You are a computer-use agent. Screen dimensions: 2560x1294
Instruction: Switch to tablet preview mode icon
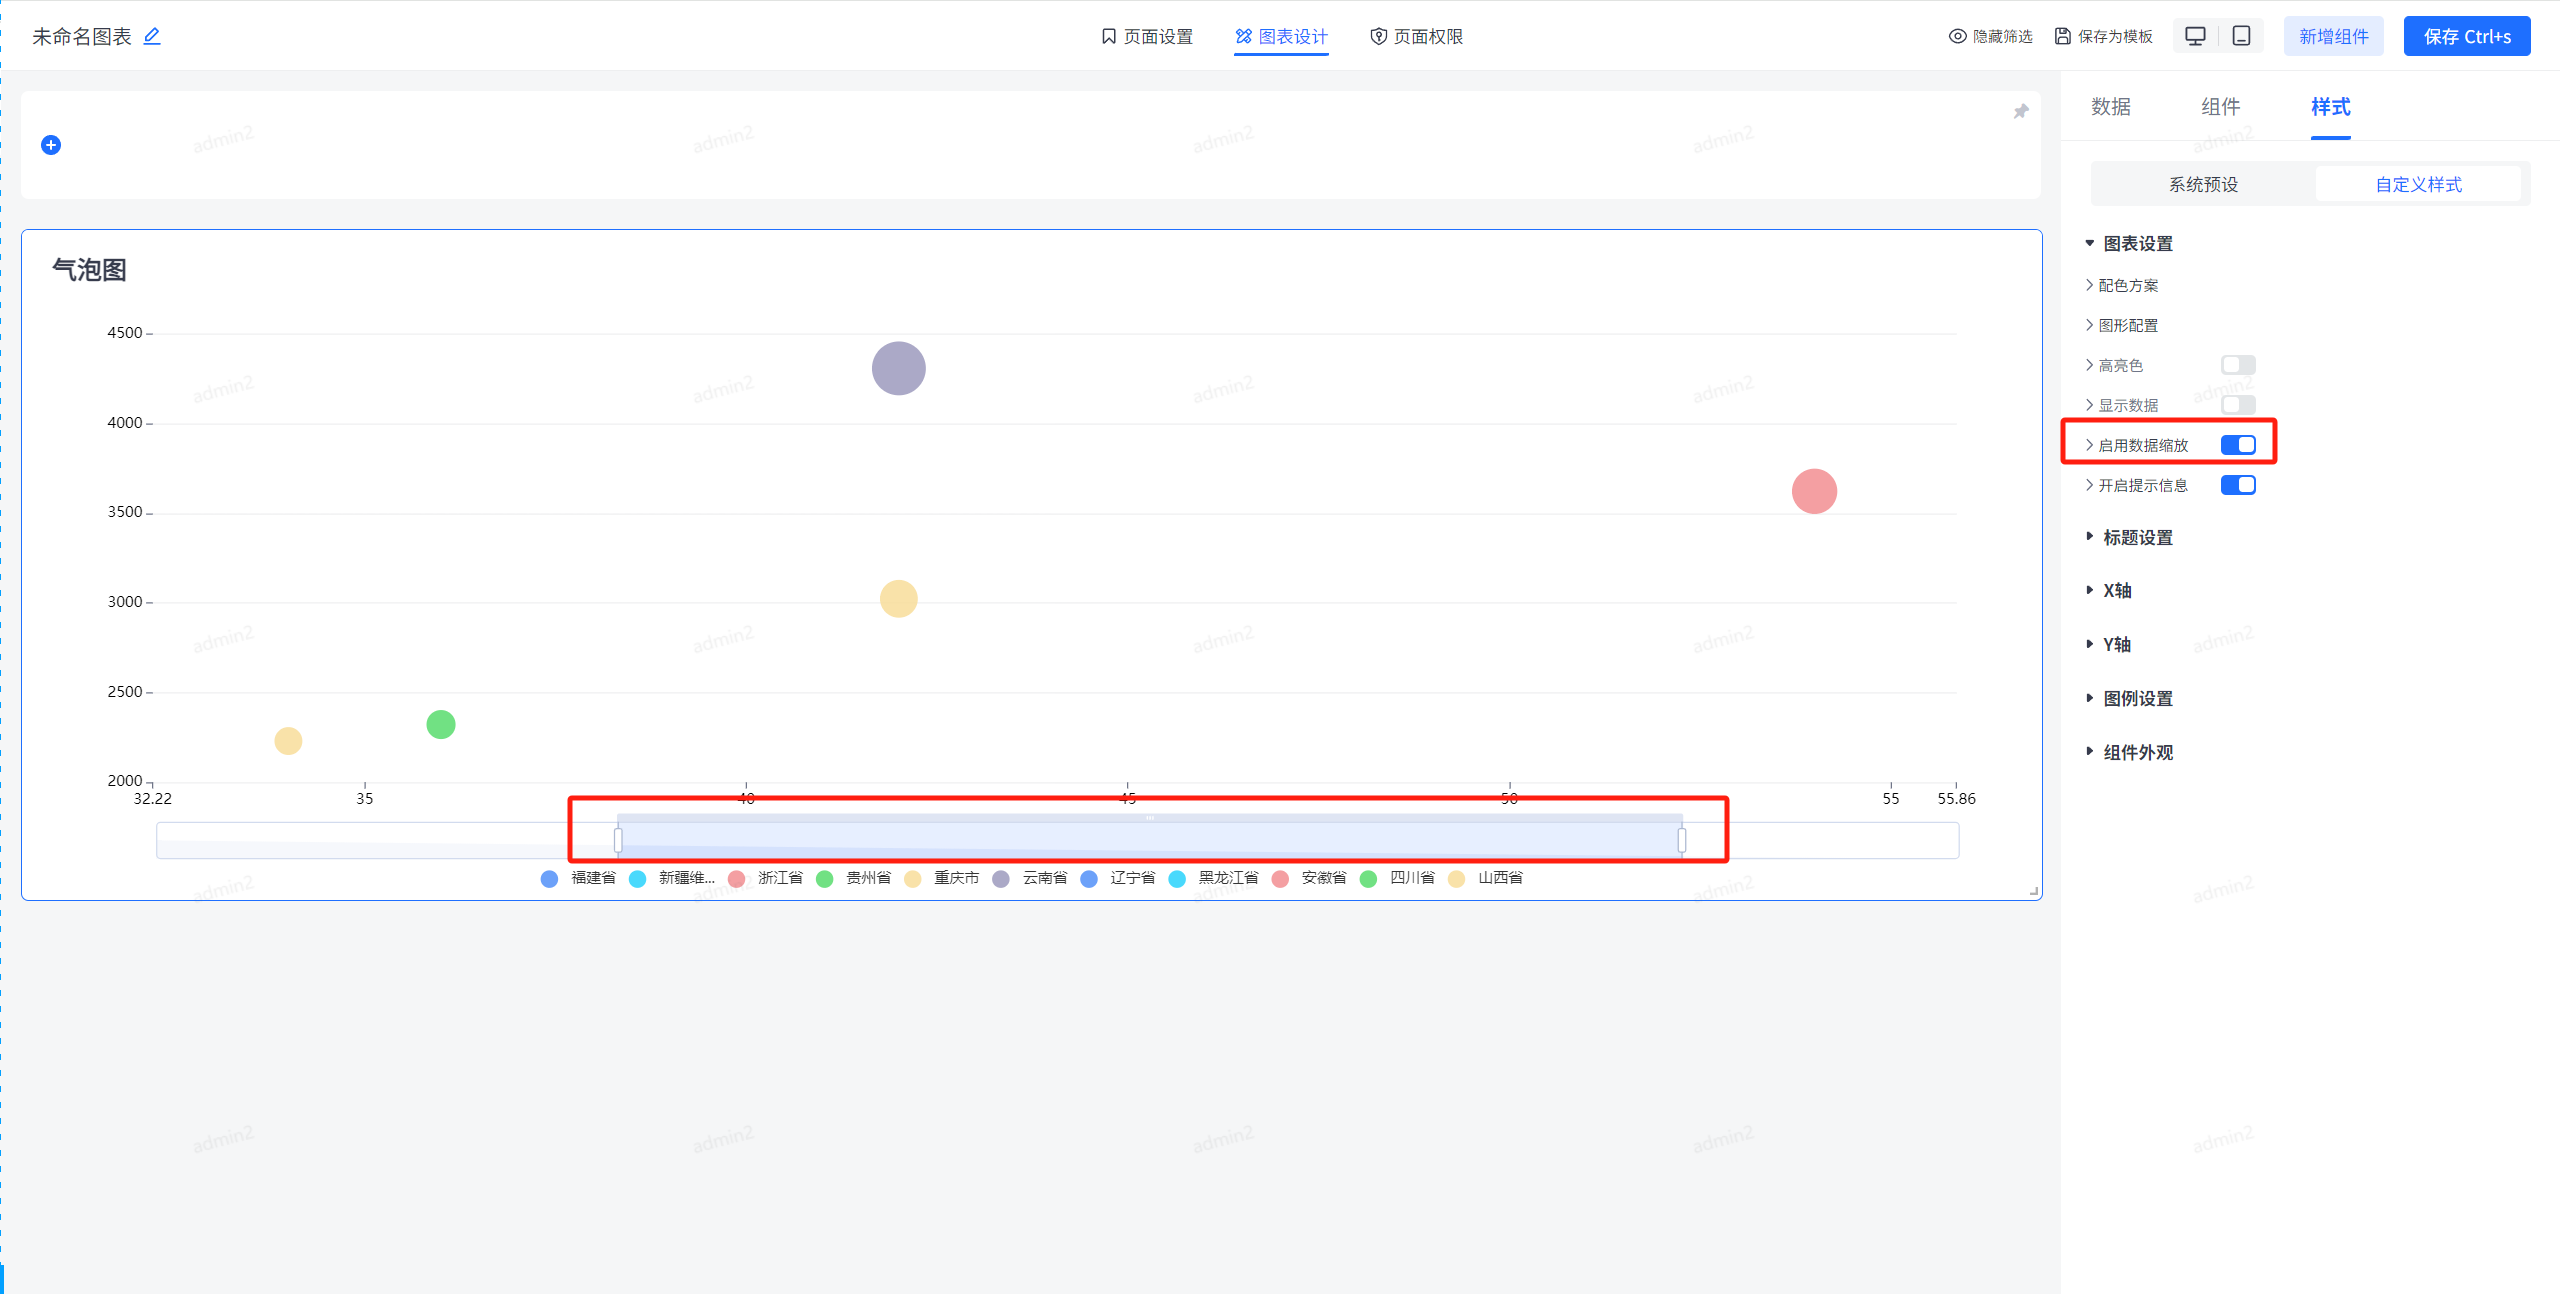pos(2241,36)
